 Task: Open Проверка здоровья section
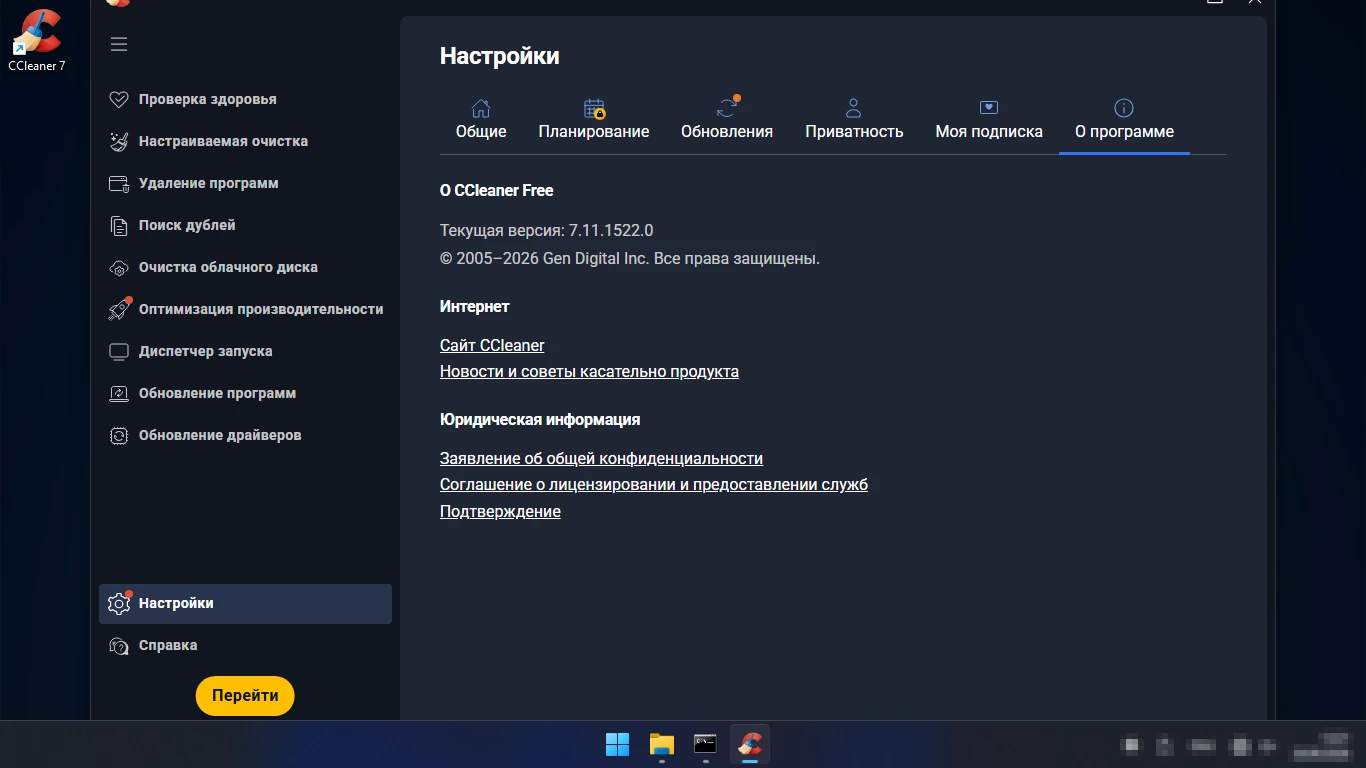tap(245, 99)
